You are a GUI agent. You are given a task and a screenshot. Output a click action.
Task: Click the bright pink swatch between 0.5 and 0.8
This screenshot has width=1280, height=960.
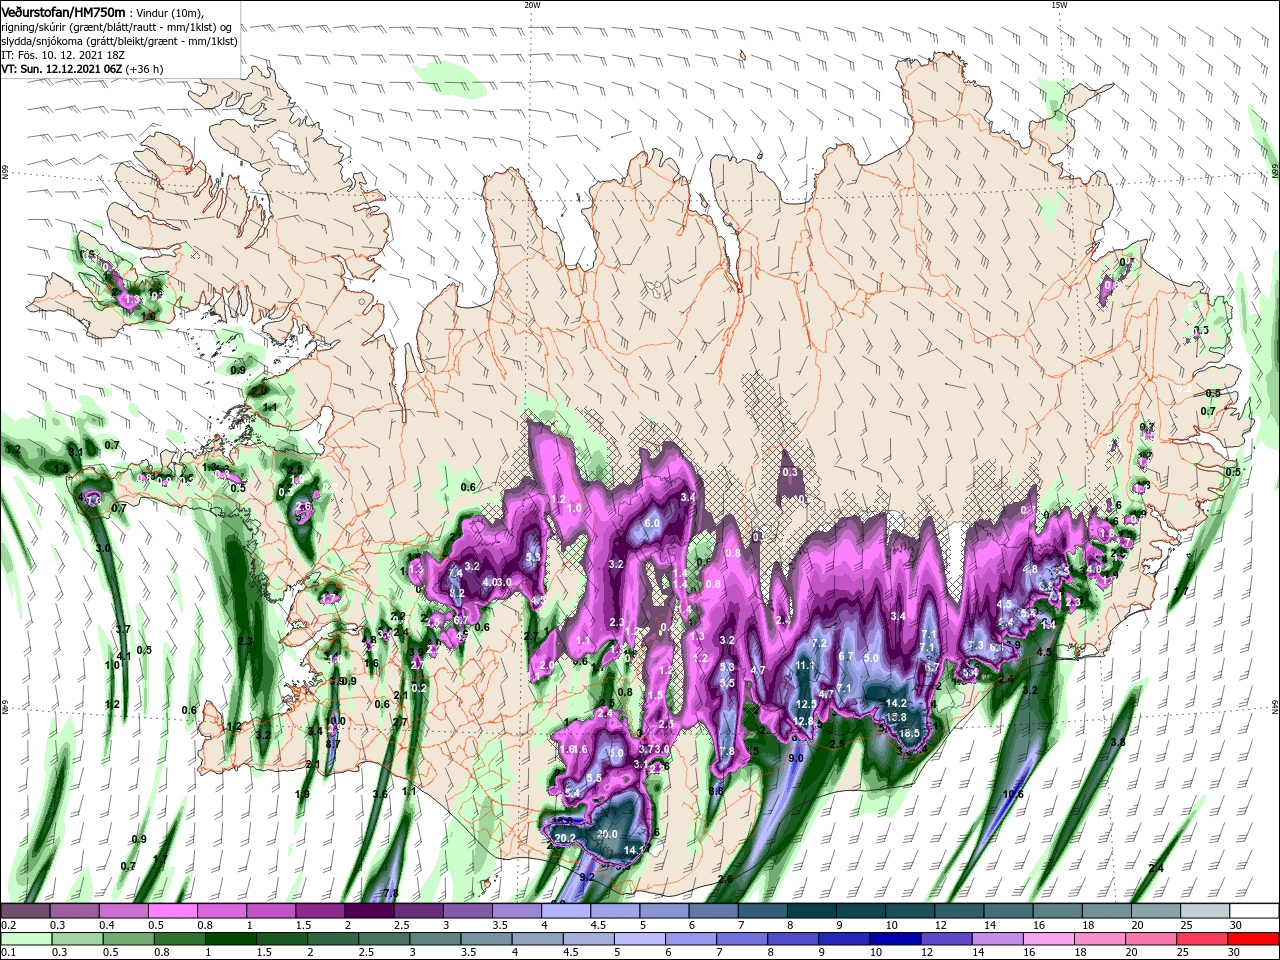pyautogui.click(x=171, y=911)
